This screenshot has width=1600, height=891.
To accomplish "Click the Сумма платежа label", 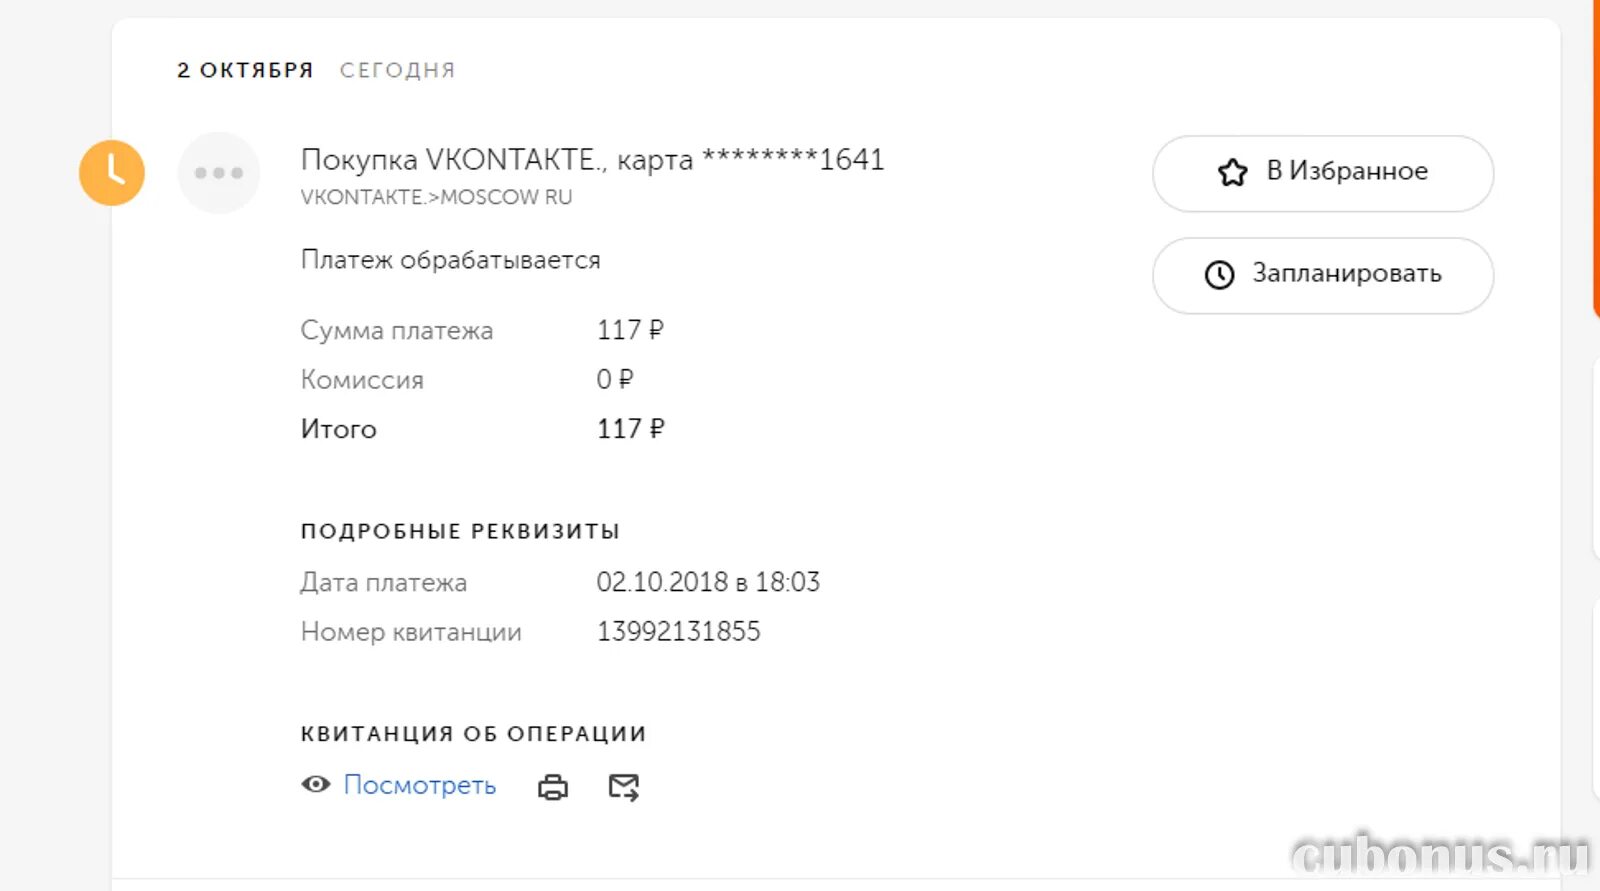I will [397, 330].
